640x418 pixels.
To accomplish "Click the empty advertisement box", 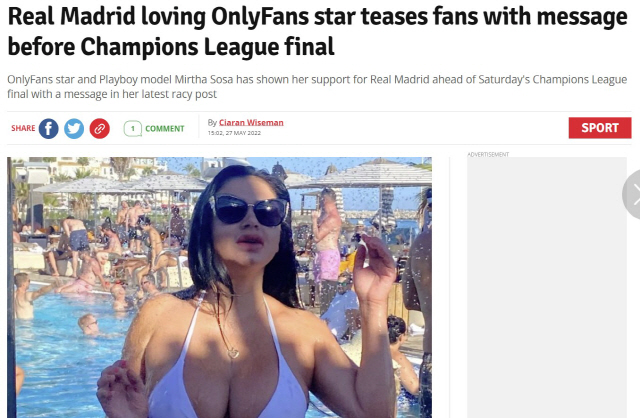I will tap(547, 287).
